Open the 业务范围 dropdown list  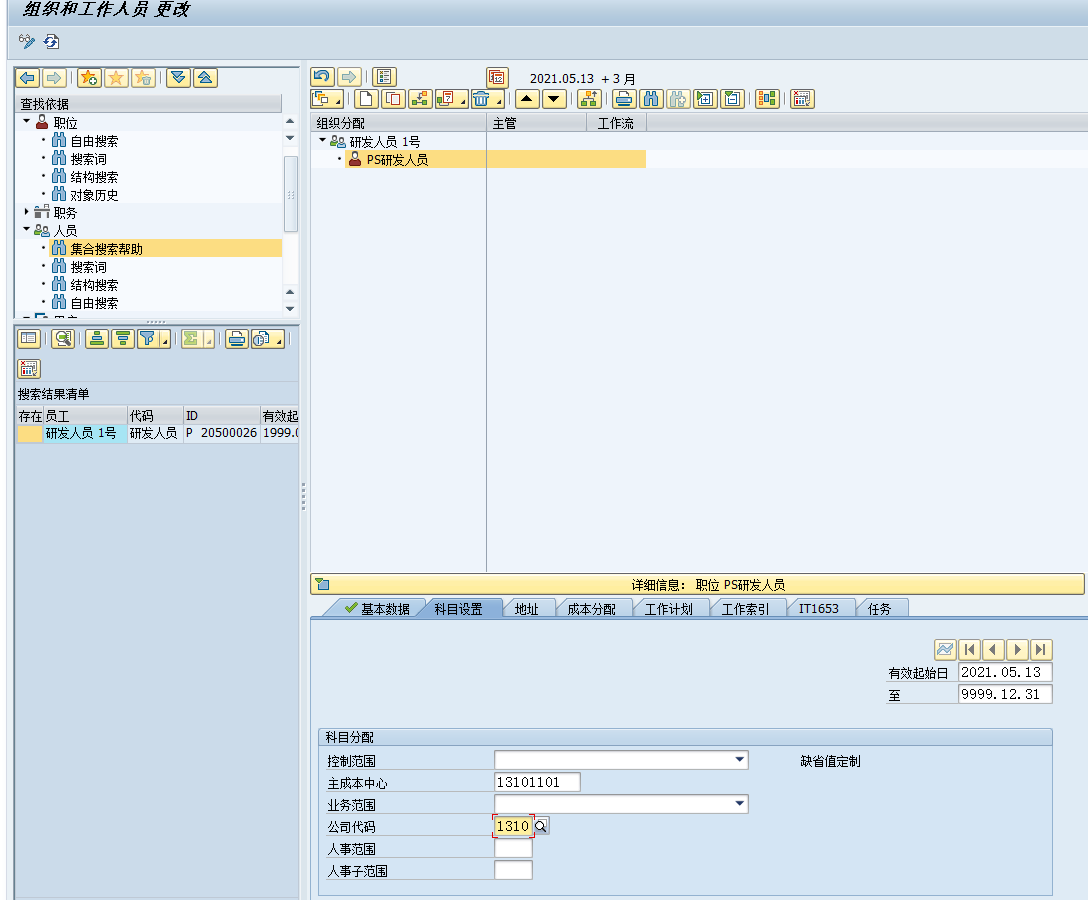point(740,803)
